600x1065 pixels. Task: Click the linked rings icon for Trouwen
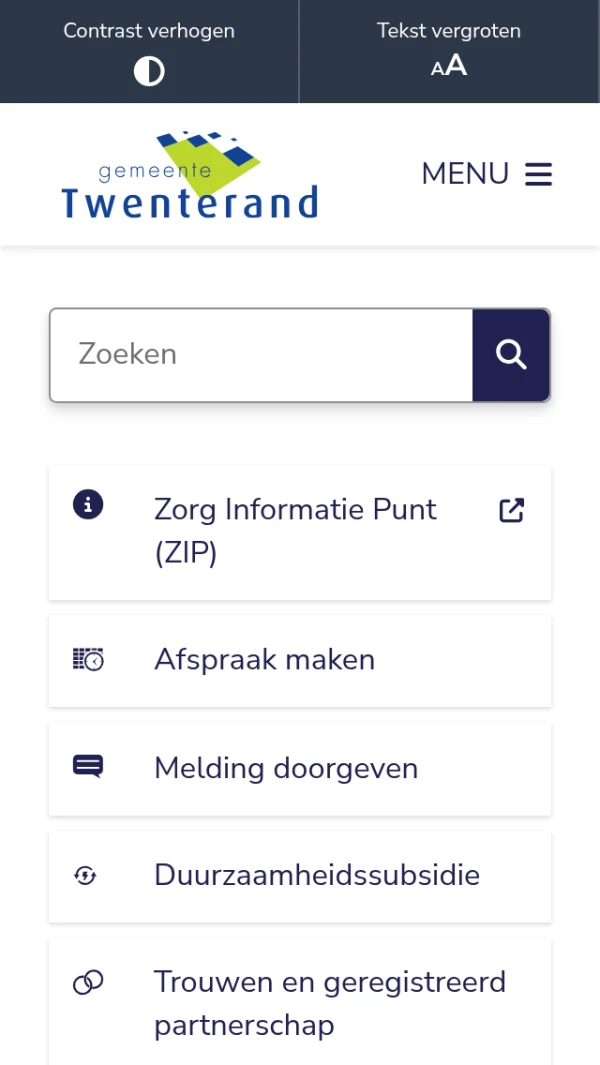pyautogui.click(x=88, y=983)
